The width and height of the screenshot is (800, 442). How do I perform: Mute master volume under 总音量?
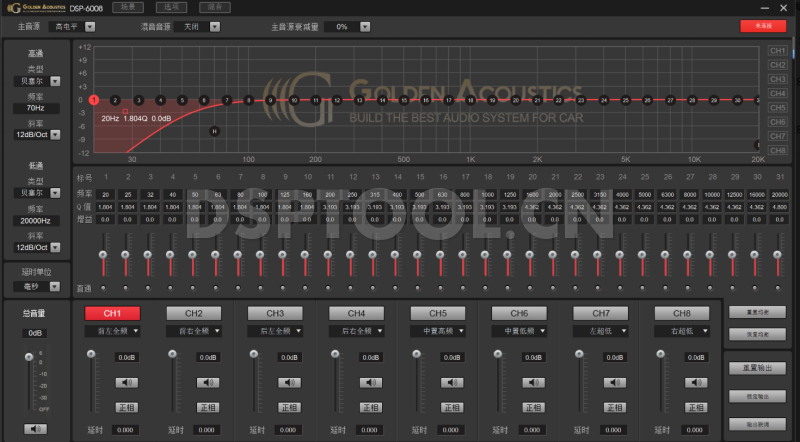35,428
